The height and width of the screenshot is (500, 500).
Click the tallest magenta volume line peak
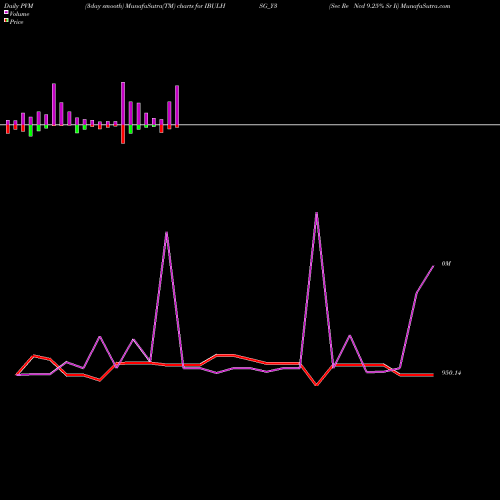coord(316,213)
